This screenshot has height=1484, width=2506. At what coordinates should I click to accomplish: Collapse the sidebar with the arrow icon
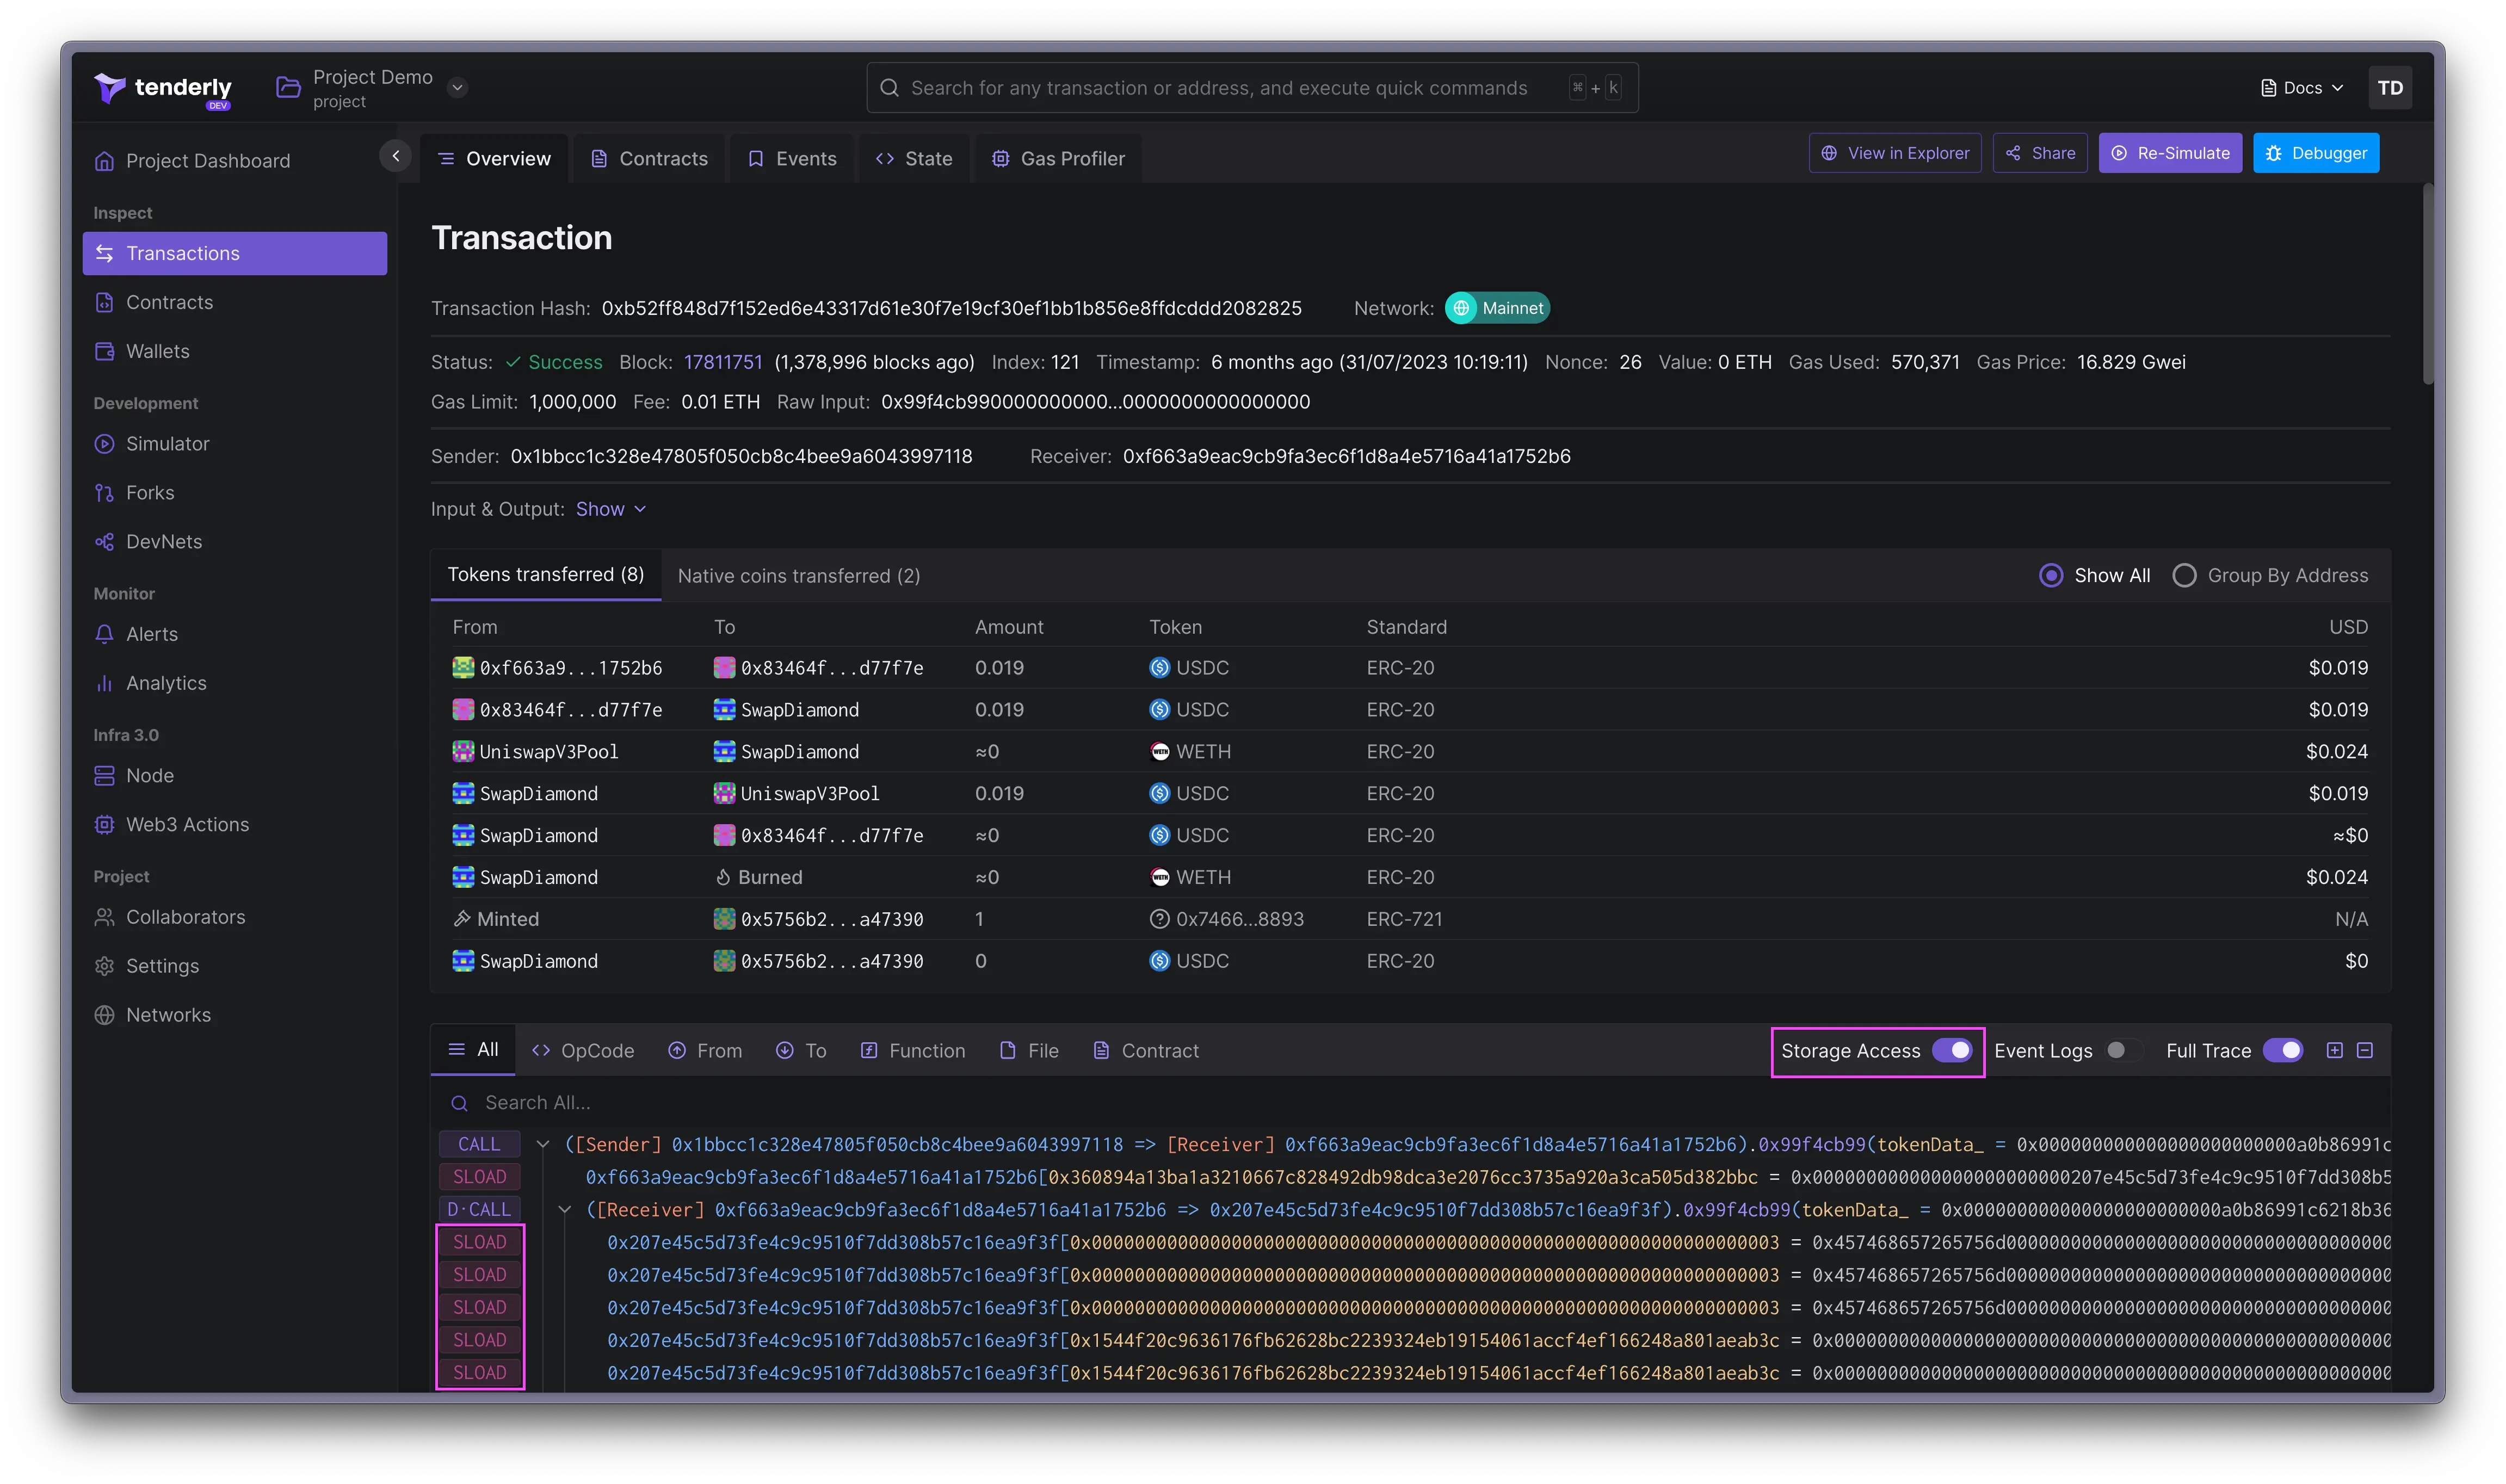pyautogui.click(x=396, y=156)
